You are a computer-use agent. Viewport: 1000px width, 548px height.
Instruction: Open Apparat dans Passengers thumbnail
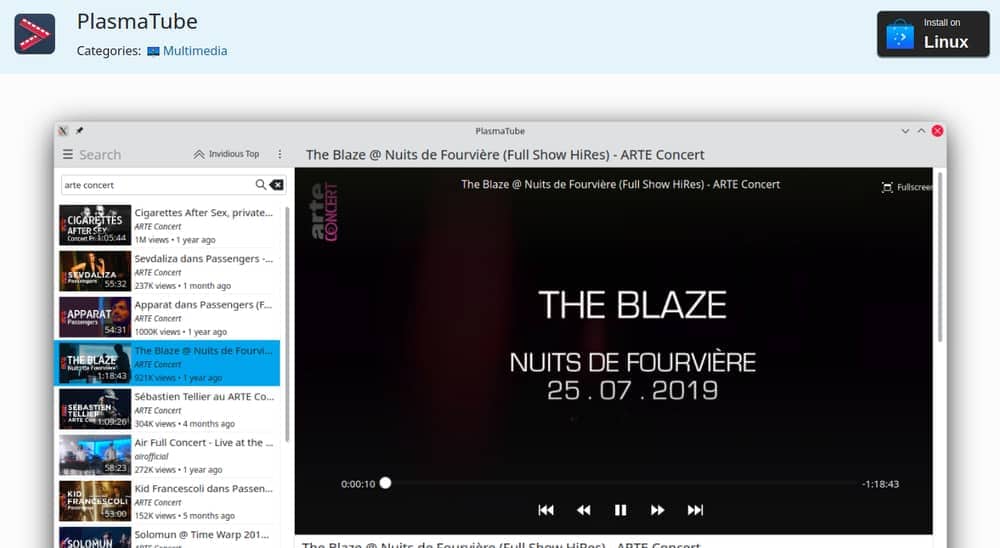95,316
